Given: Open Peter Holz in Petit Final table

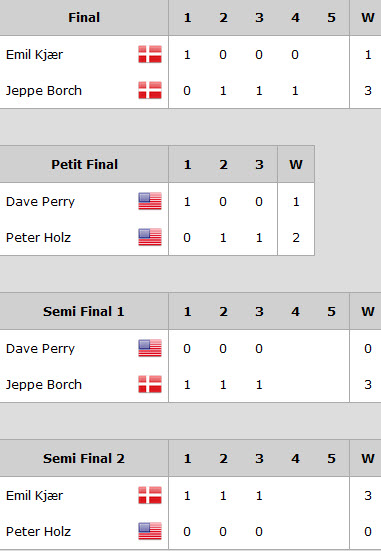Looking at the screenshot, I should 38,238.
